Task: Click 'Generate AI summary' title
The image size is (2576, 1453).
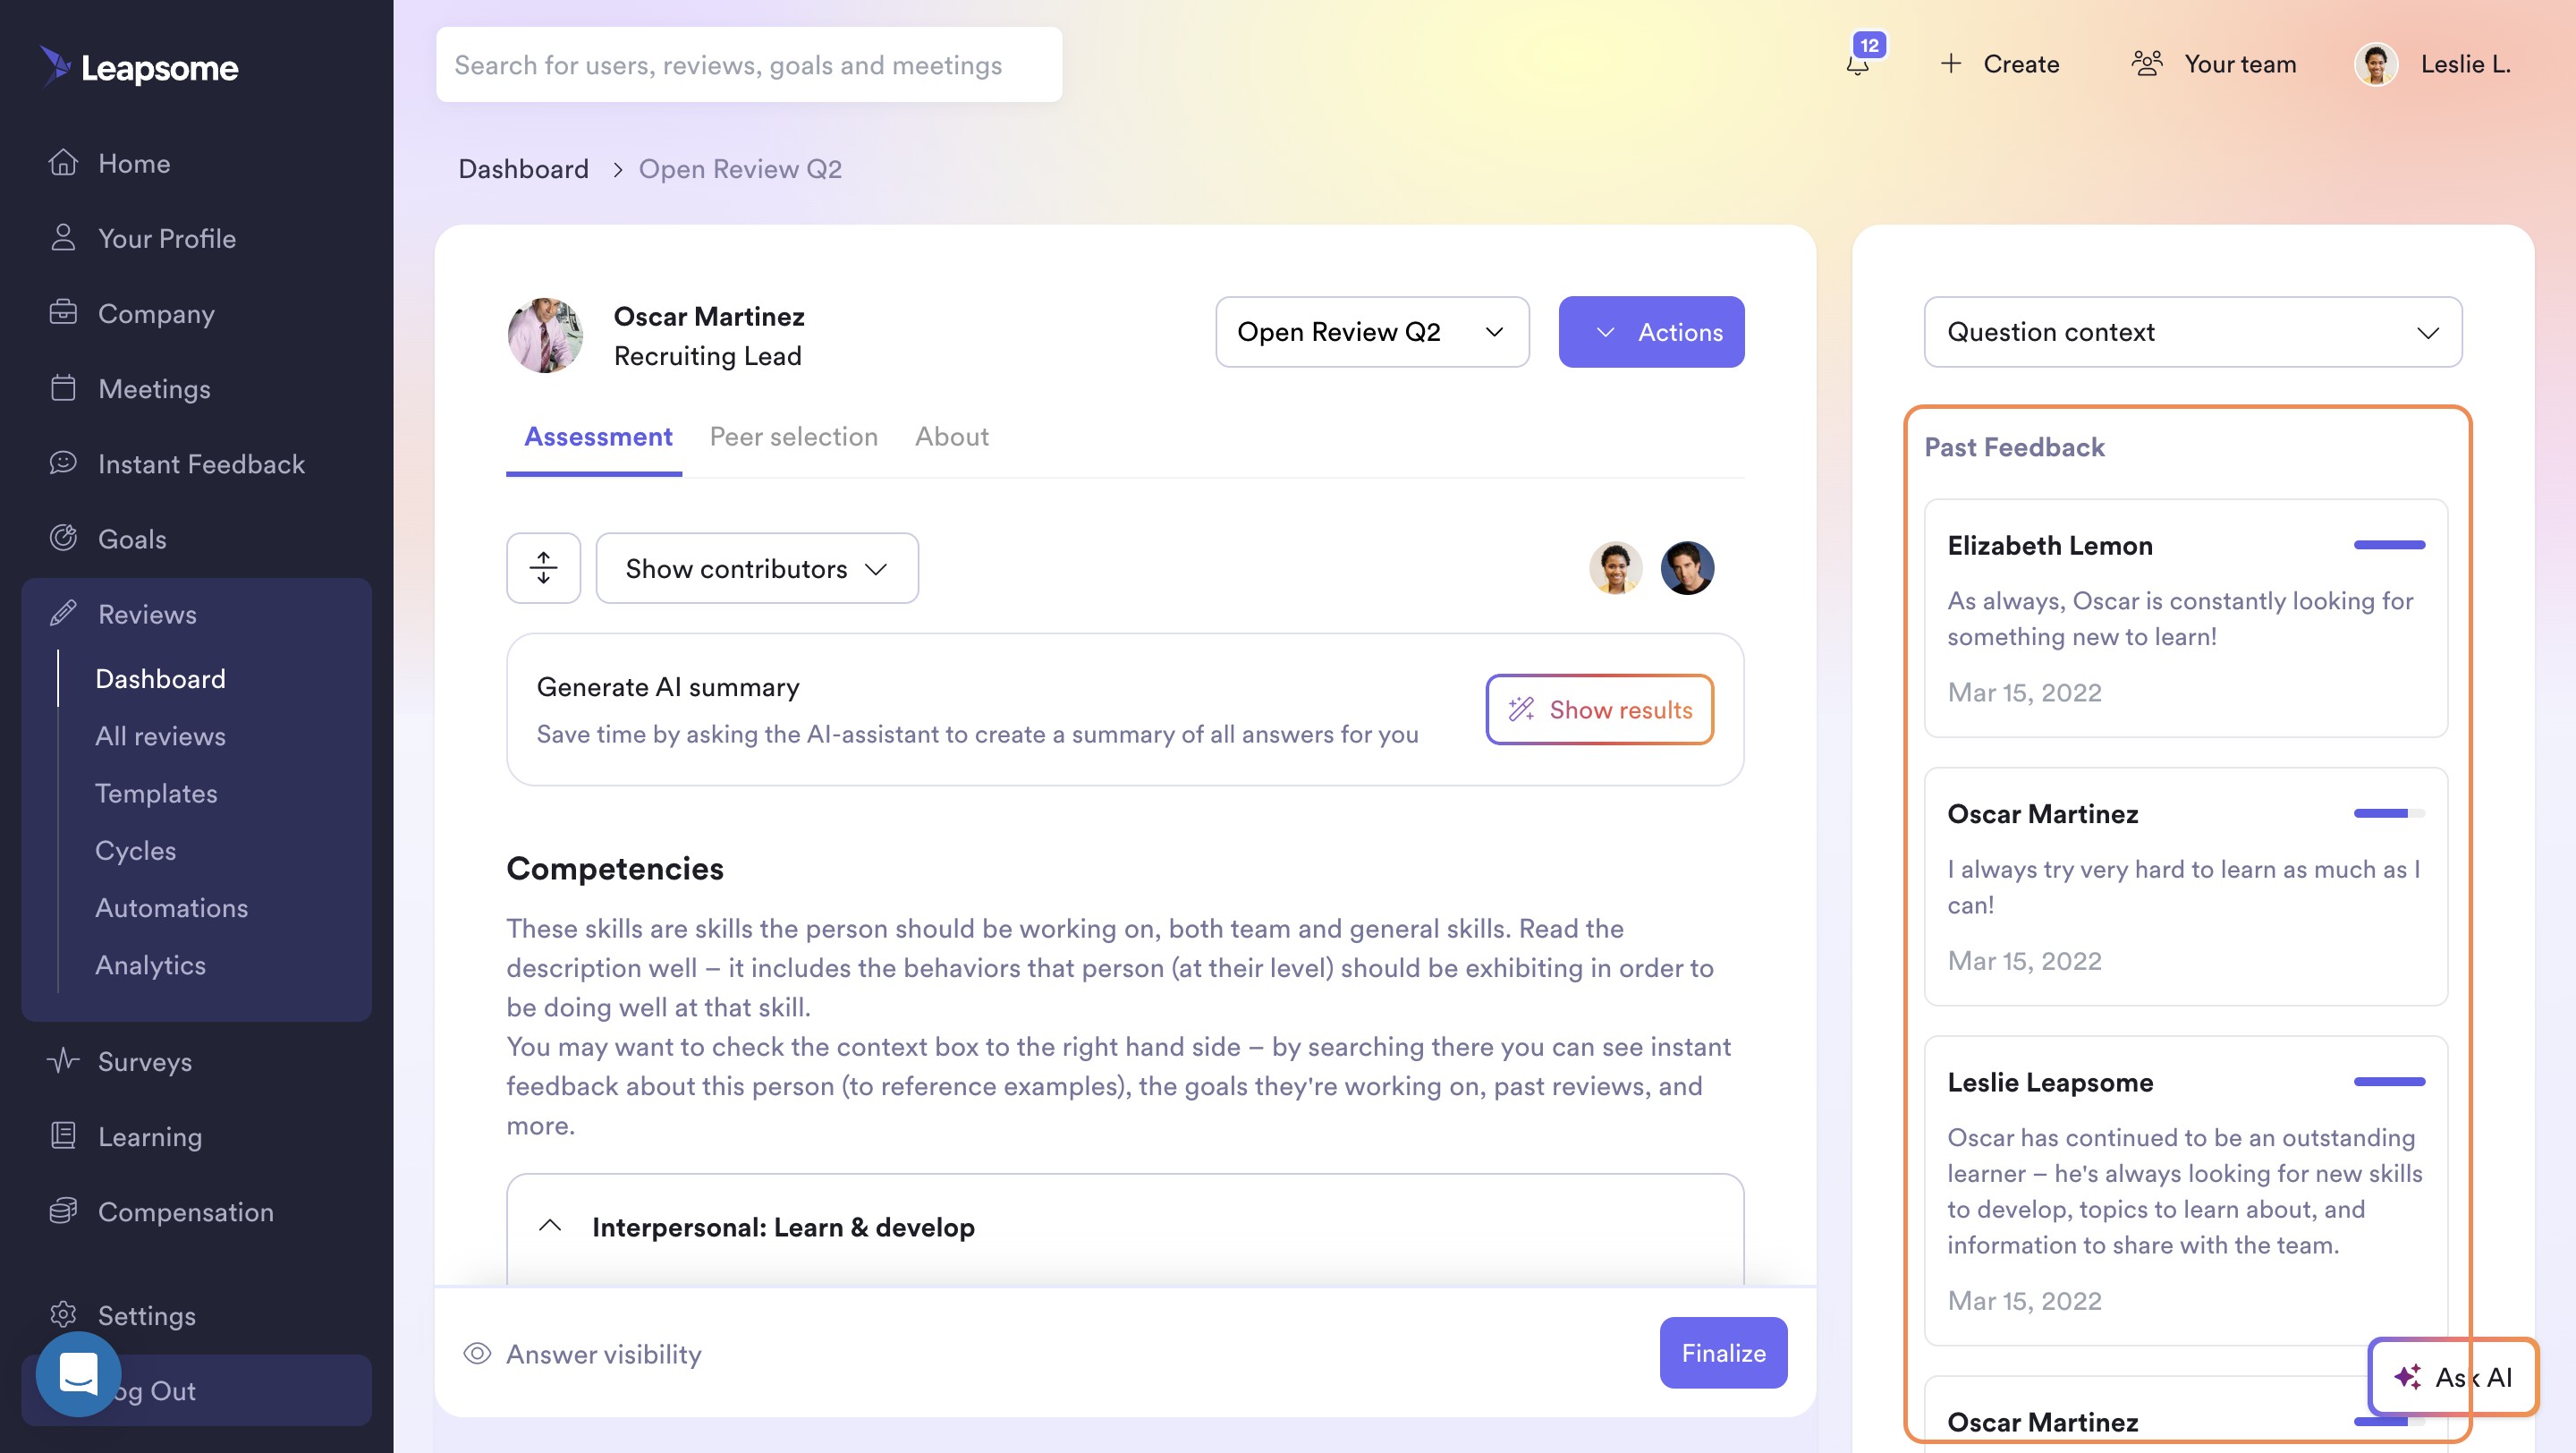Action: click(667, 686)
